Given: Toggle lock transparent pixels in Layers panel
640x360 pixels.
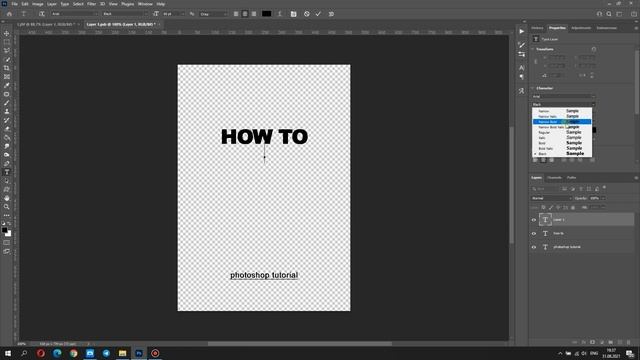Looking at the screenshot, I should point(543,208).
